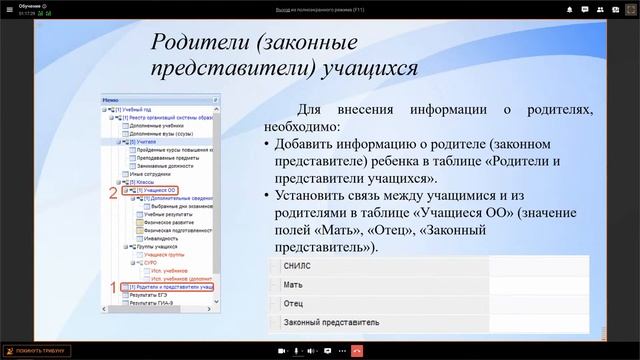Hang up with the red end call button

357,351
